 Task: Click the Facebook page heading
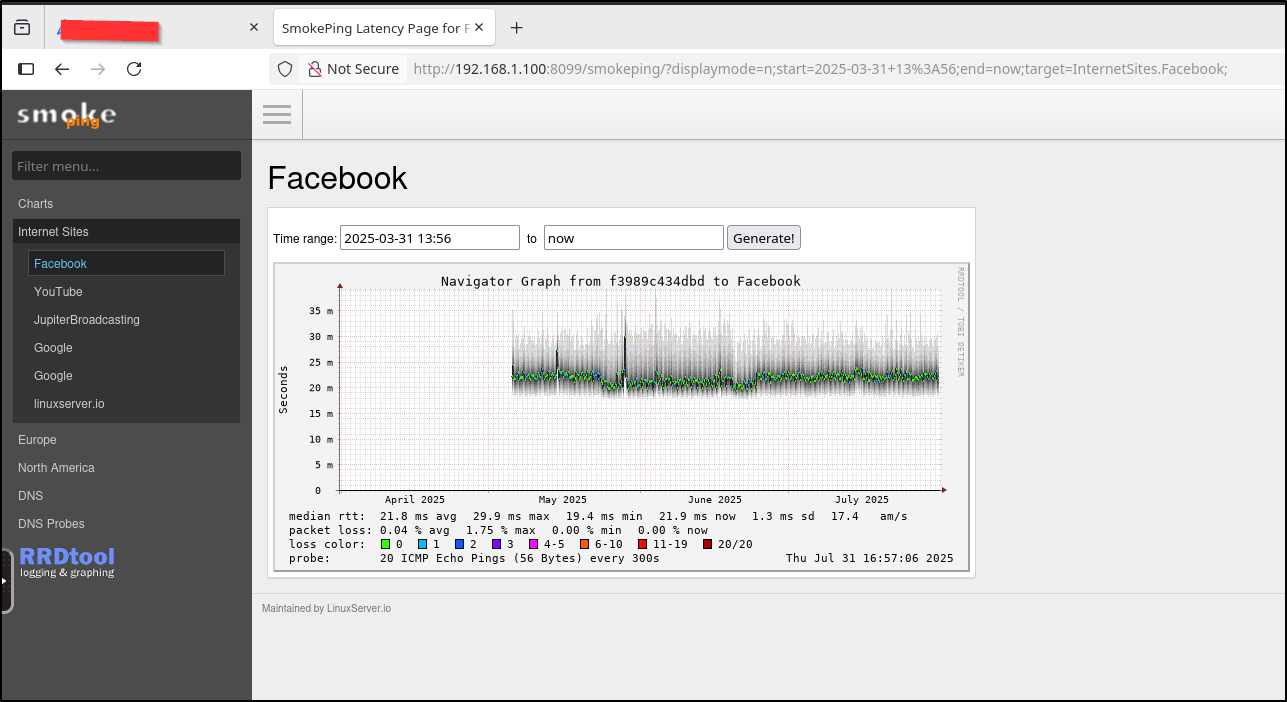[x=337, y=178]
